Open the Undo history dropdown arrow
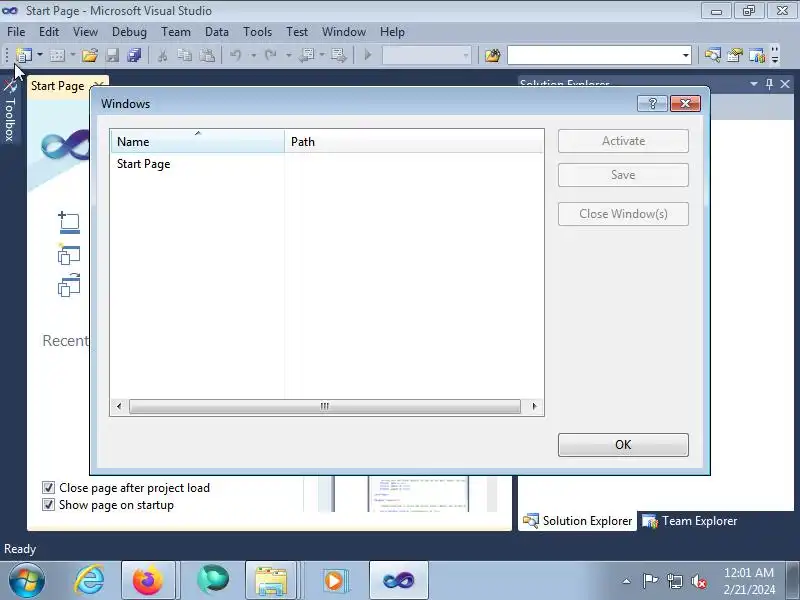 [x=253, y=55]
